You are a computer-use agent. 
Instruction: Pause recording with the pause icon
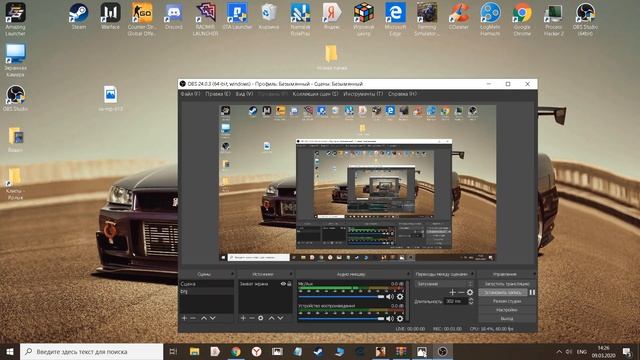532,292
